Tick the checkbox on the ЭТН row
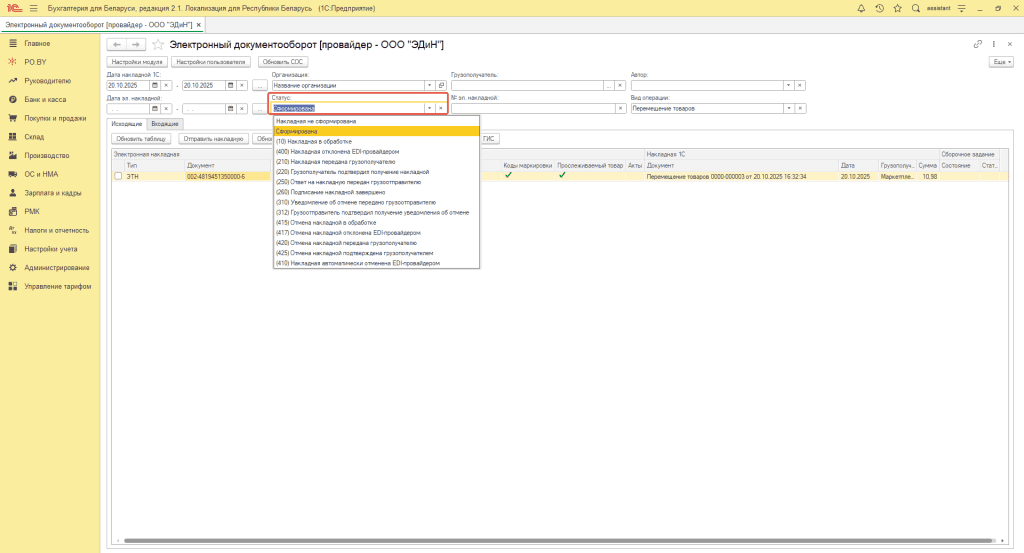Image resolution: width=1024 pixels, height=553 pixels. point(118,176)
